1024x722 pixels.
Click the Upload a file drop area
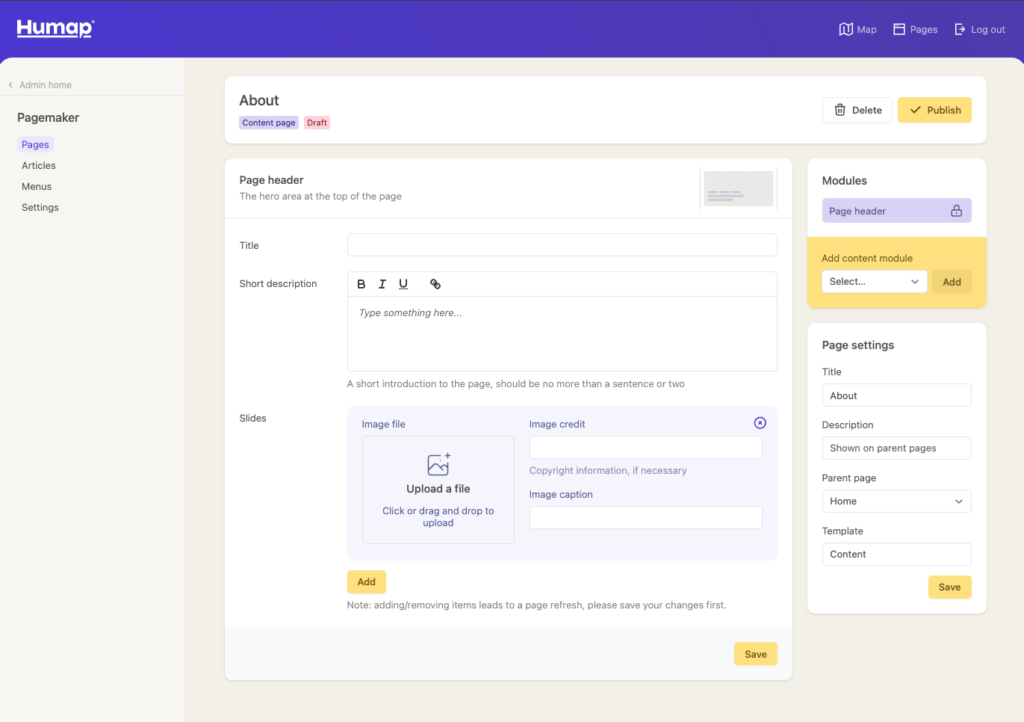tap(438, 490)
